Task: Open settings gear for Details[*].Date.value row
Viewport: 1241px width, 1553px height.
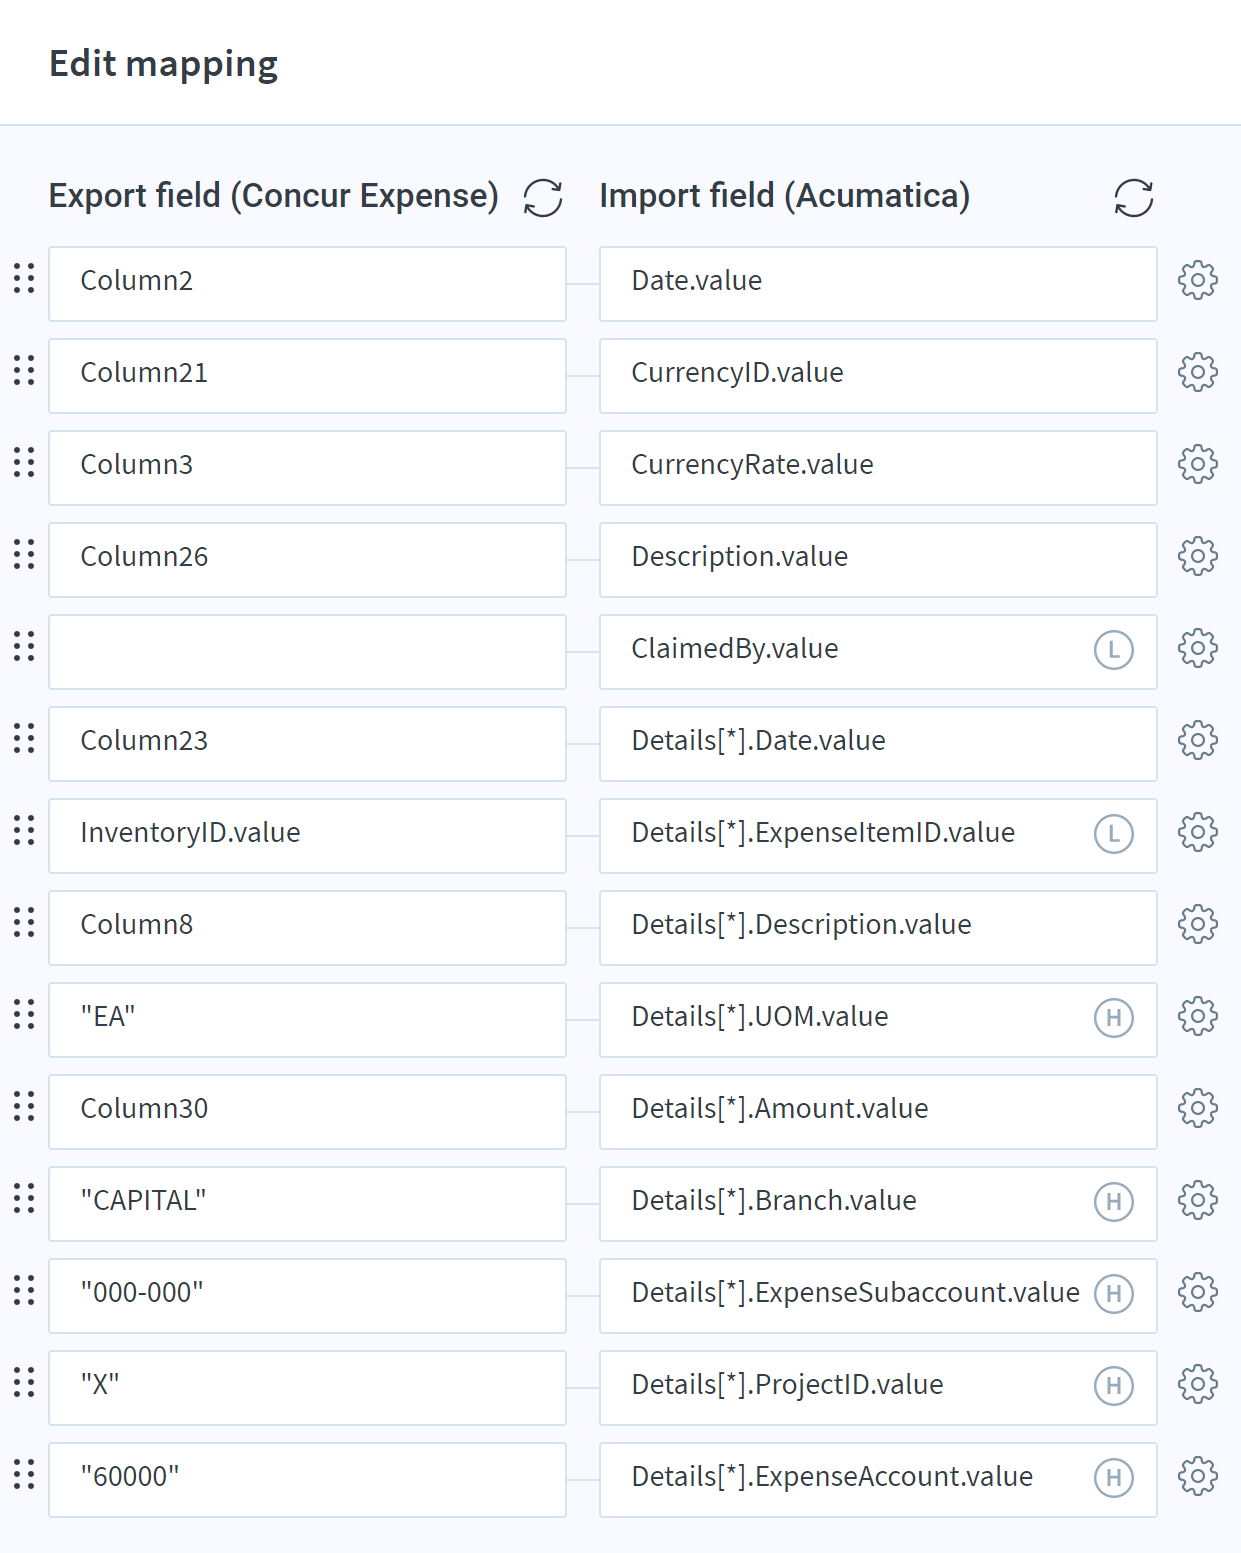Action: click(1198, 741)
